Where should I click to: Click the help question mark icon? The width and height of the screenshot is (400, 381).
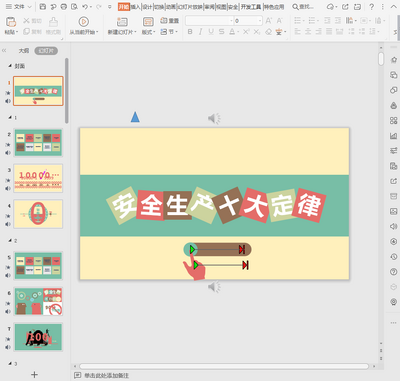[x=371, y=7]
